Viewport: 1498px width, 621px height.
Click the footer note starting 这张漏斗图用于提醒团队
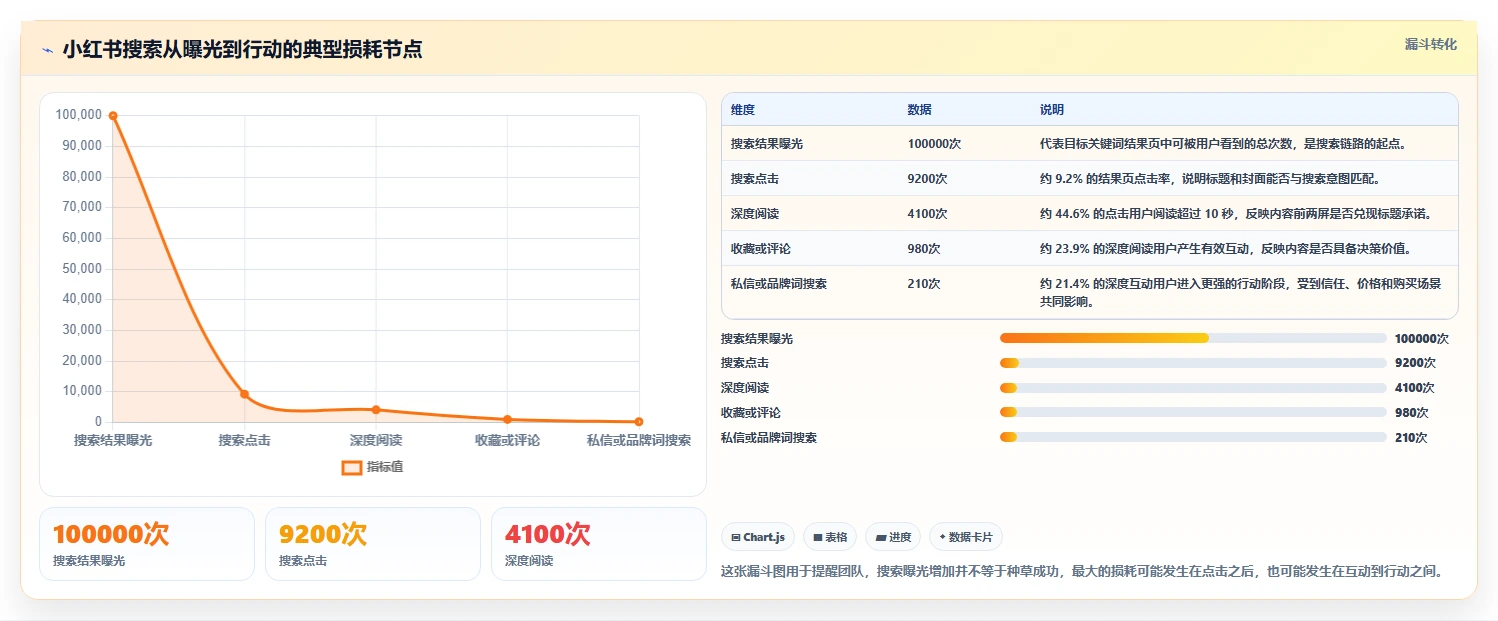[x=1082, y=571]
